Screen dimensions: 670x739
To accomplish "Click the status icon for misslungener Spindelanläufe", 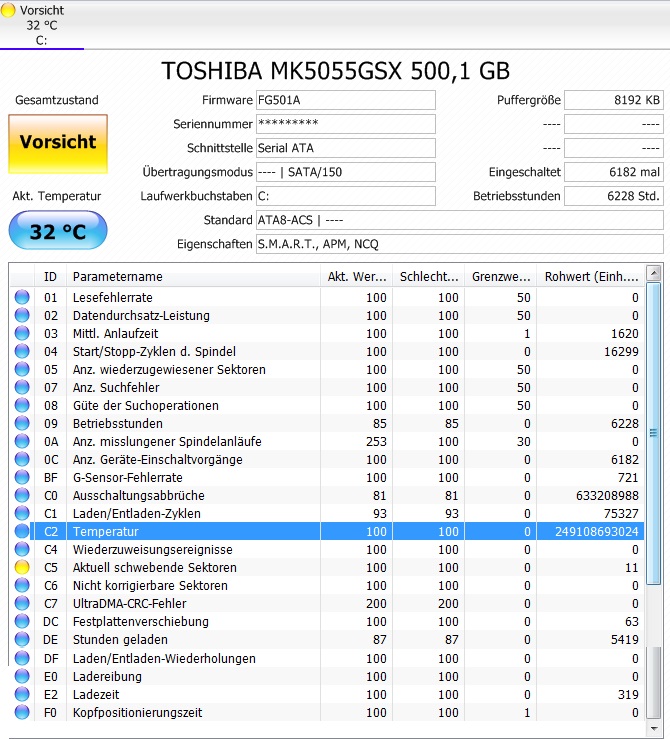I will point(22,442).
